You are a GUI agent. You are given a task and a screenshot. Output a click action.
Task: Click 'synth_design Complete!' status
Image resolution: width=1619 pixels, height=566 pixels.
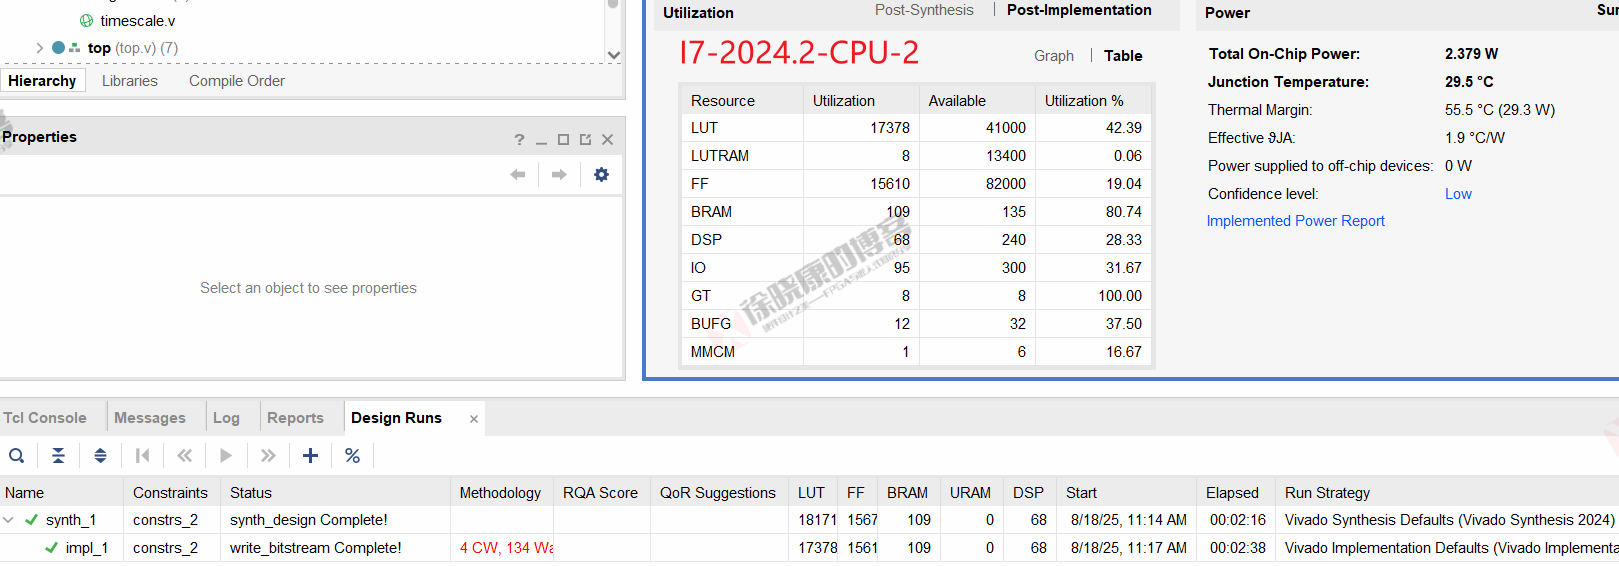click(x=308, y=520)
